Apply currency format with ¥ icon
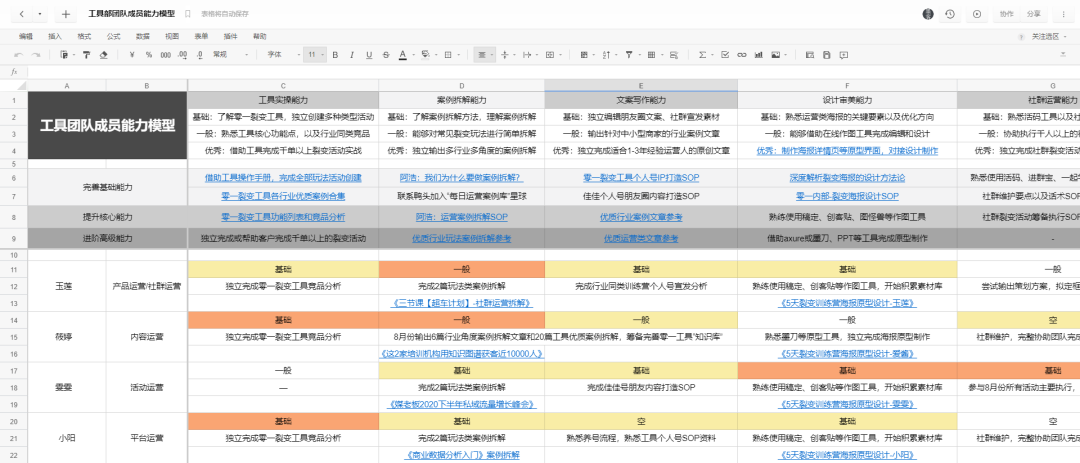The width and height of the screenshot is (1080, 463). point(130,54)
